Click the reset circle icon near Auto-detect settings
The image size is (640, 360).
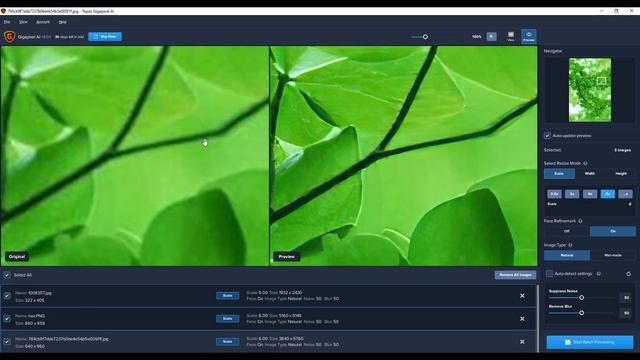(629, 274)
